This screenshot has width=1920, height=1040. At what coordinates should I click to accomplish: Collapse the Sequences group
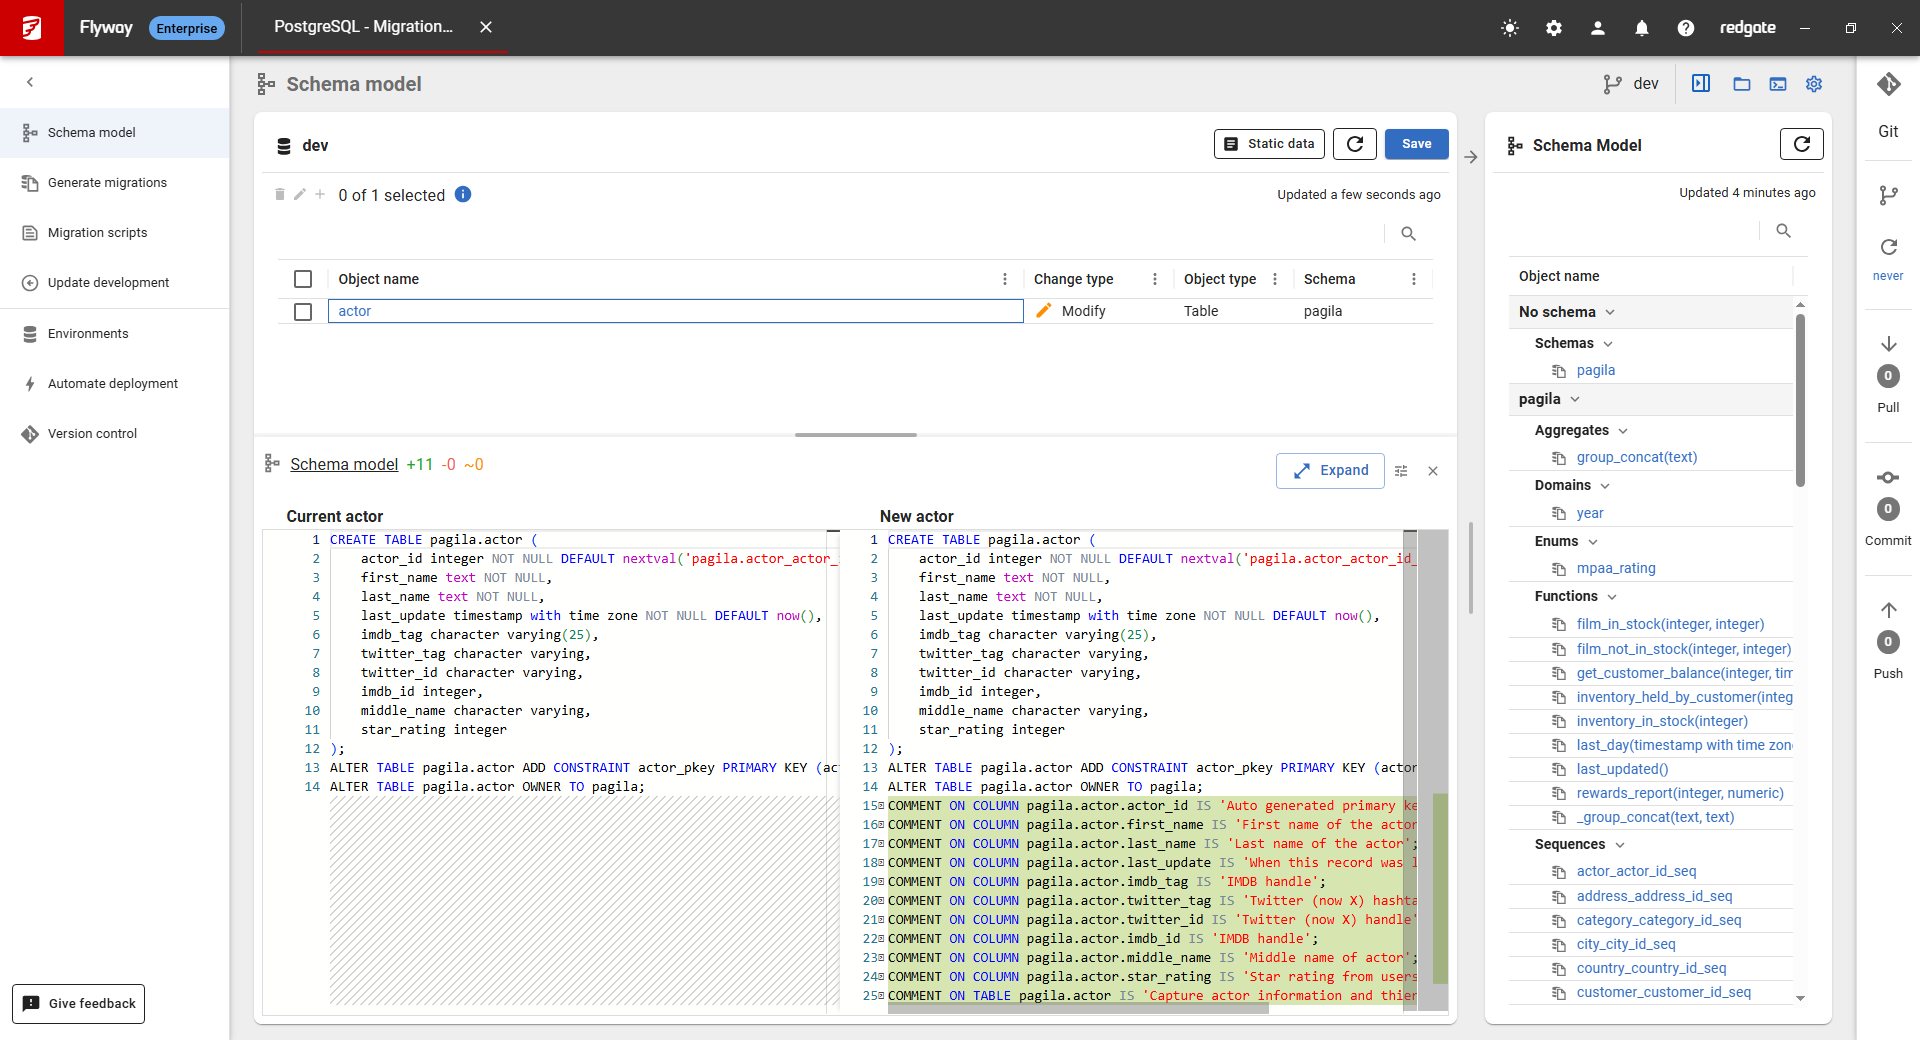tap(1619, 845)
